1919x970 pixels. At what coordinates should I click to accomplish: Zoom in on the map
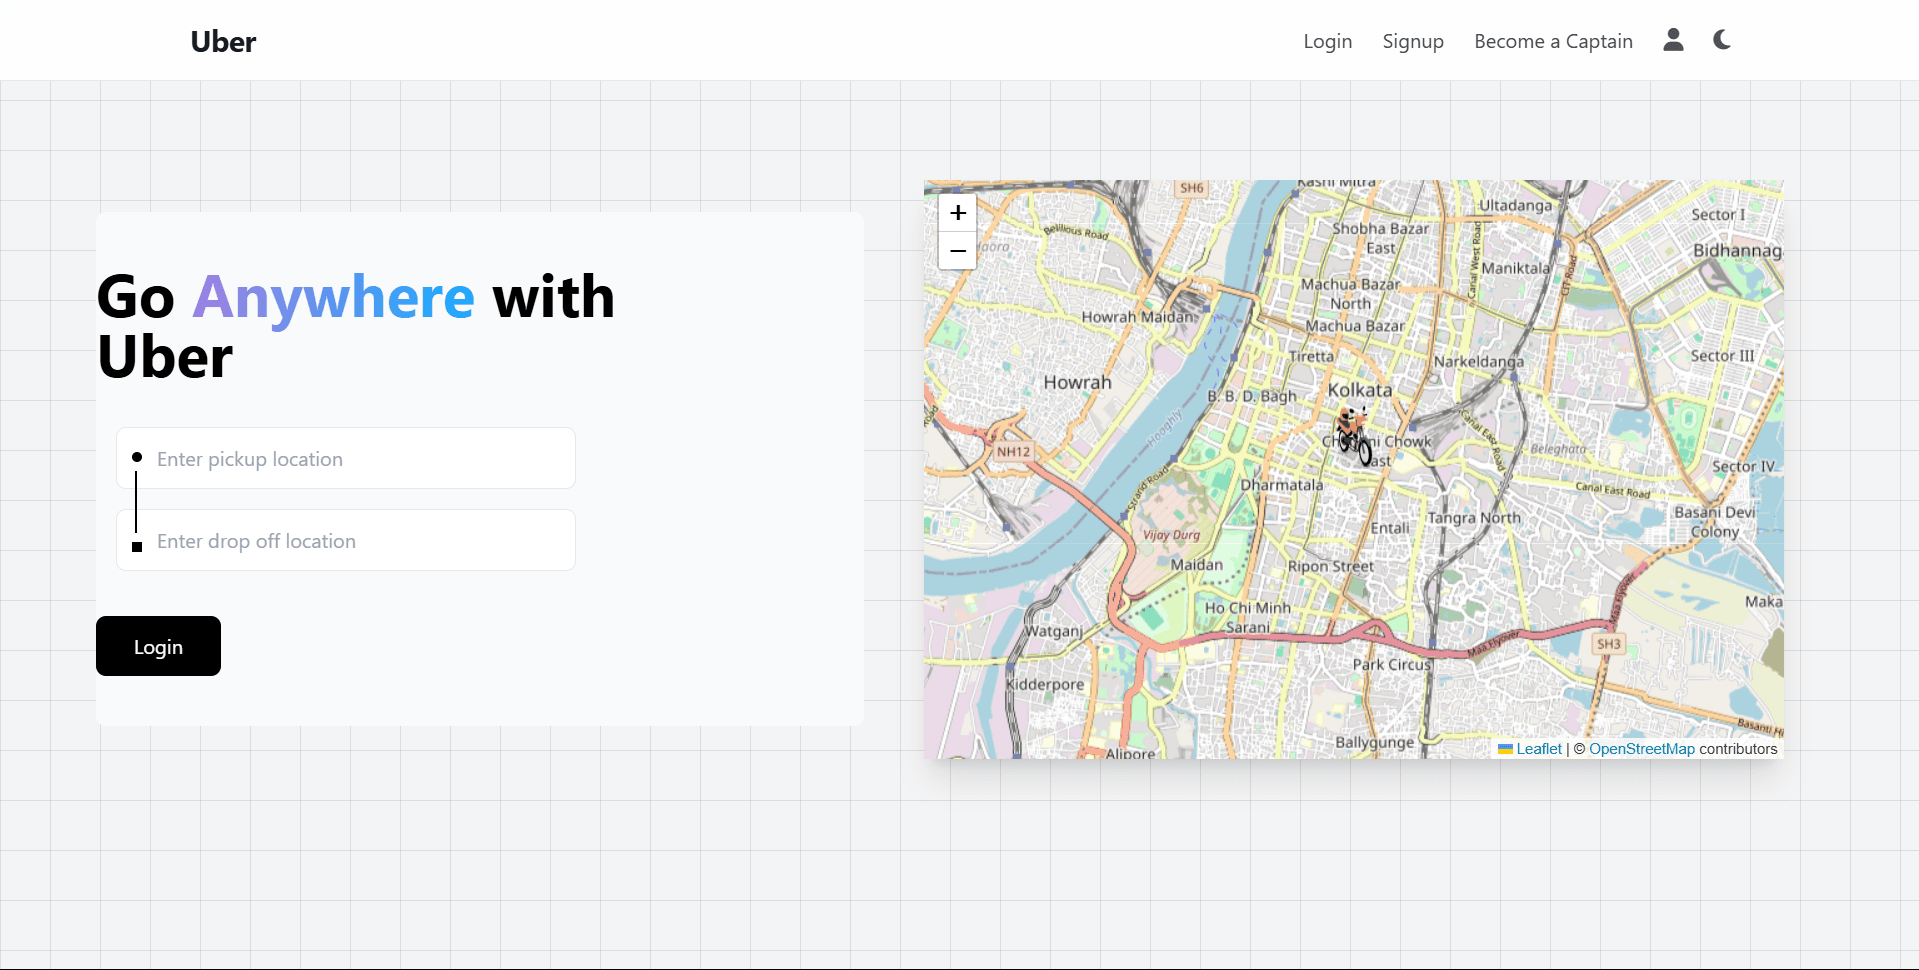957,213
